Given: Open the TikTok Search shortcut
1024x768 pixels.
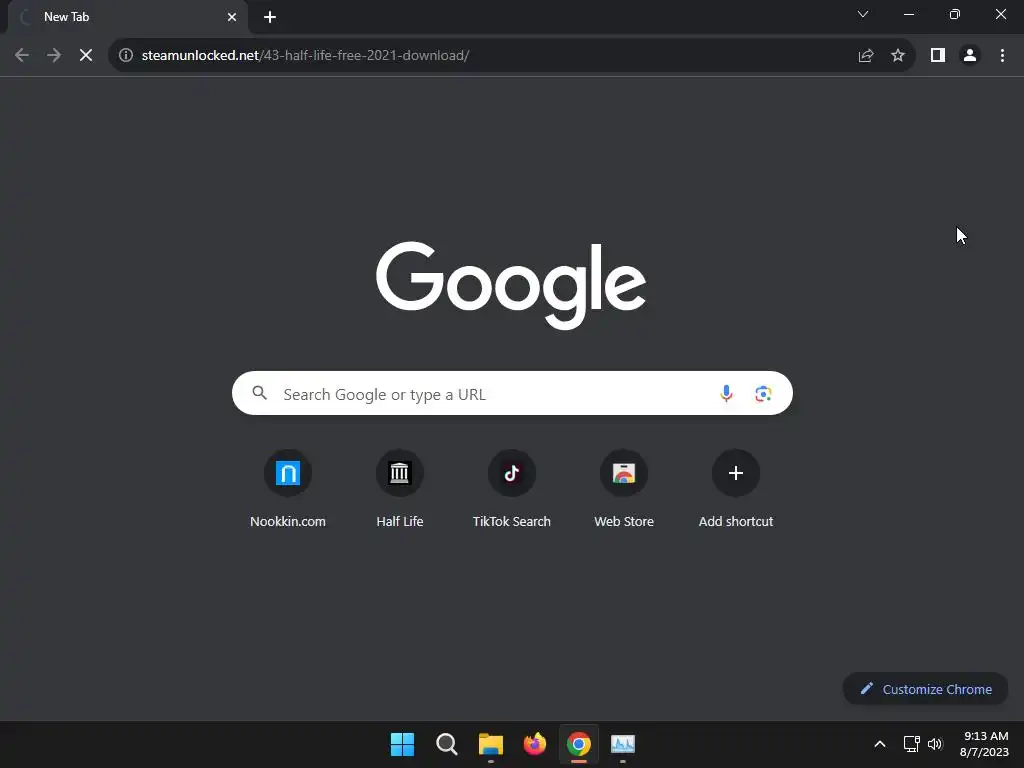Looking at the screenshot, I should click(512, 488).
